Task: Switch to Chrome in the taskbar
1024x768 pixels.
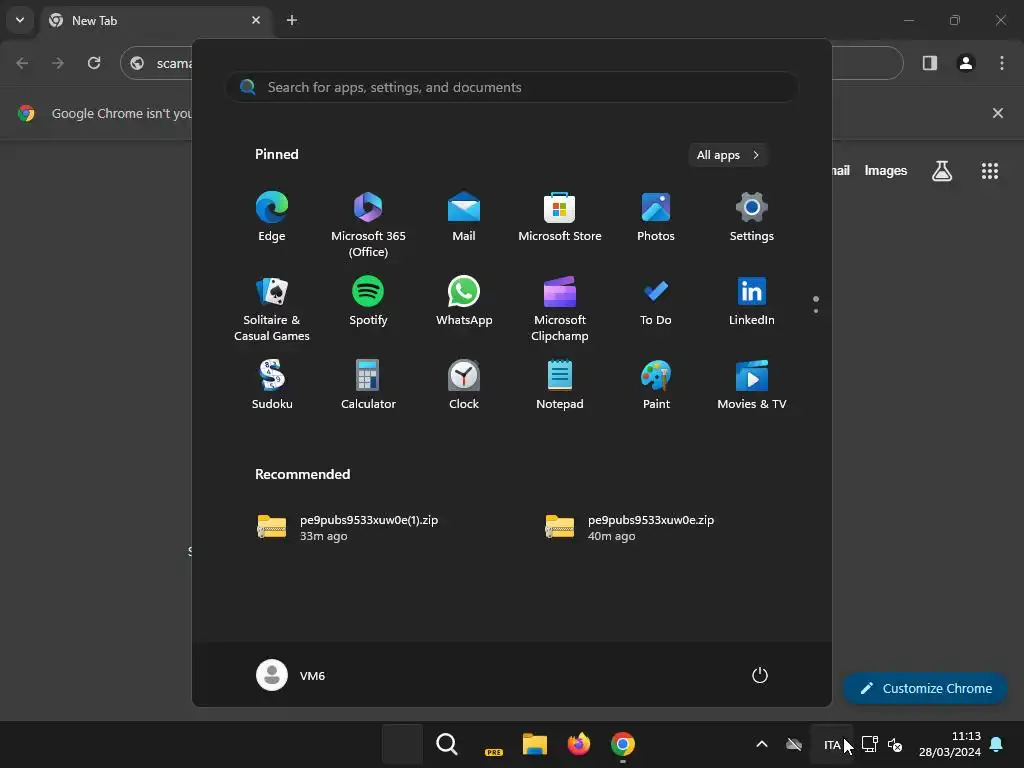Action: point(622,744)
